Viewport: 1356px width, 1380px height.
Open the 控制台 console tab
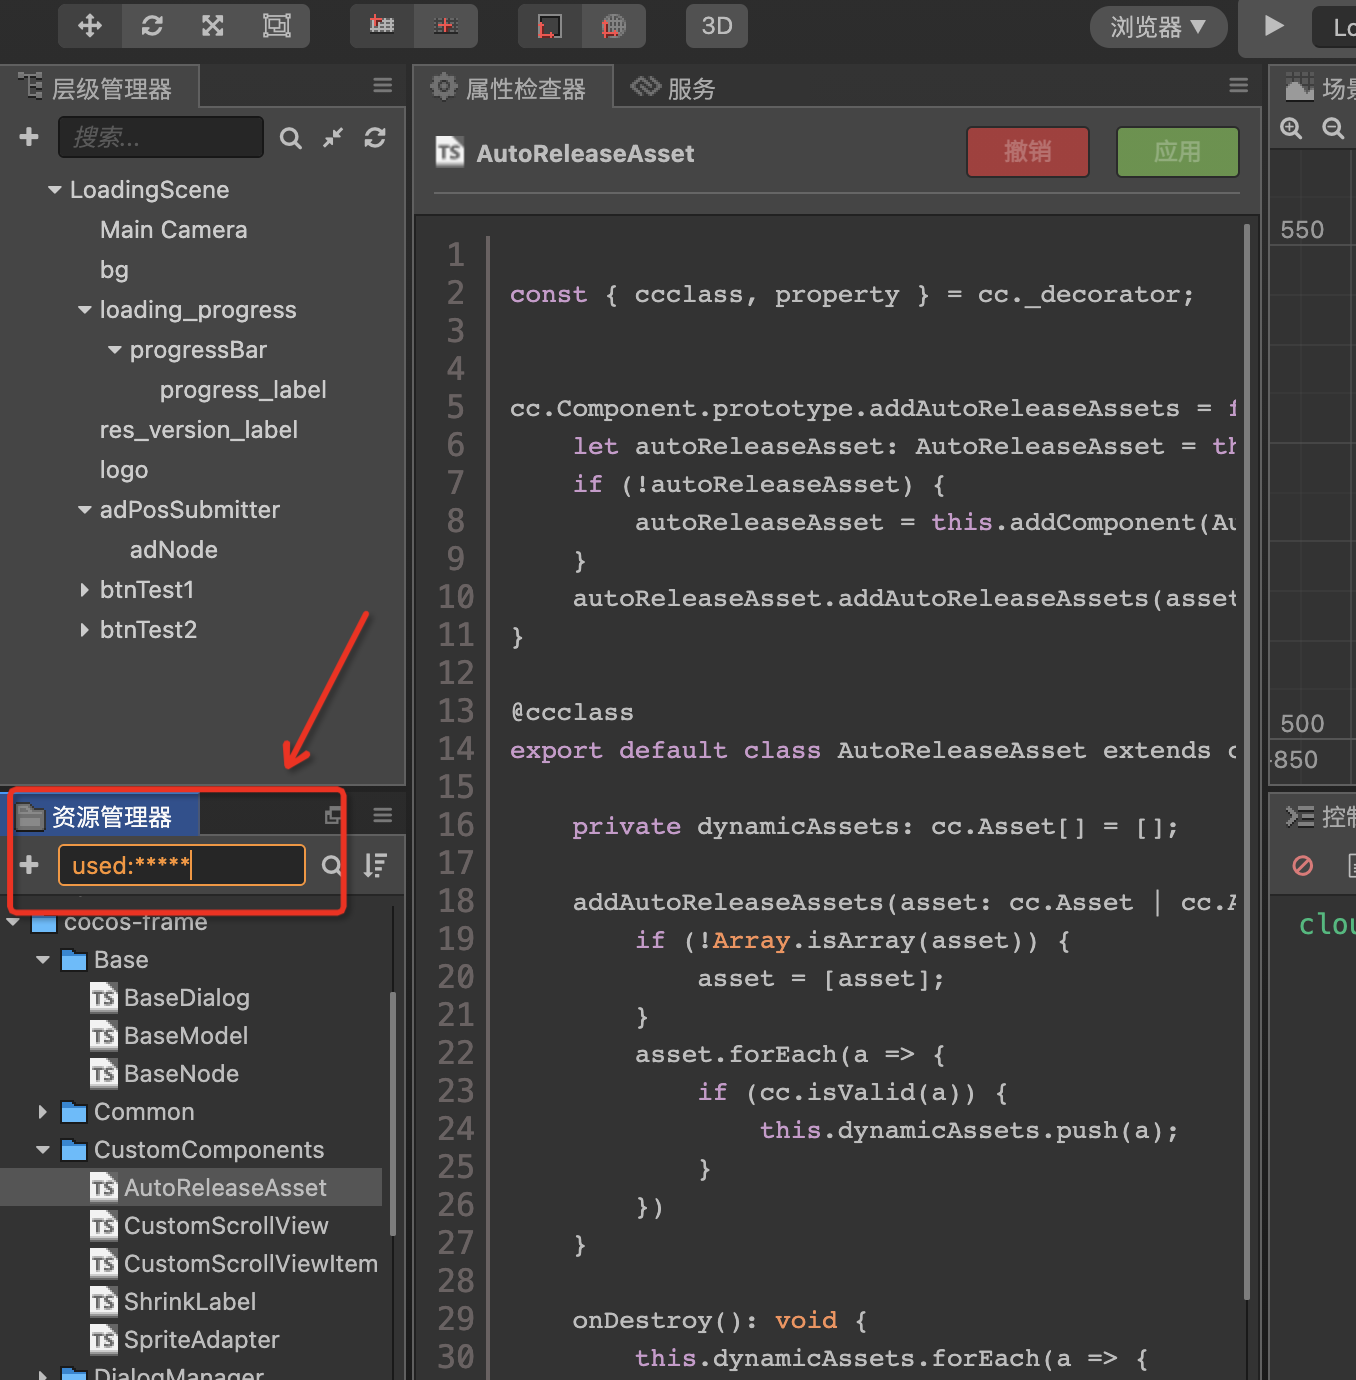pos(1318,816)
